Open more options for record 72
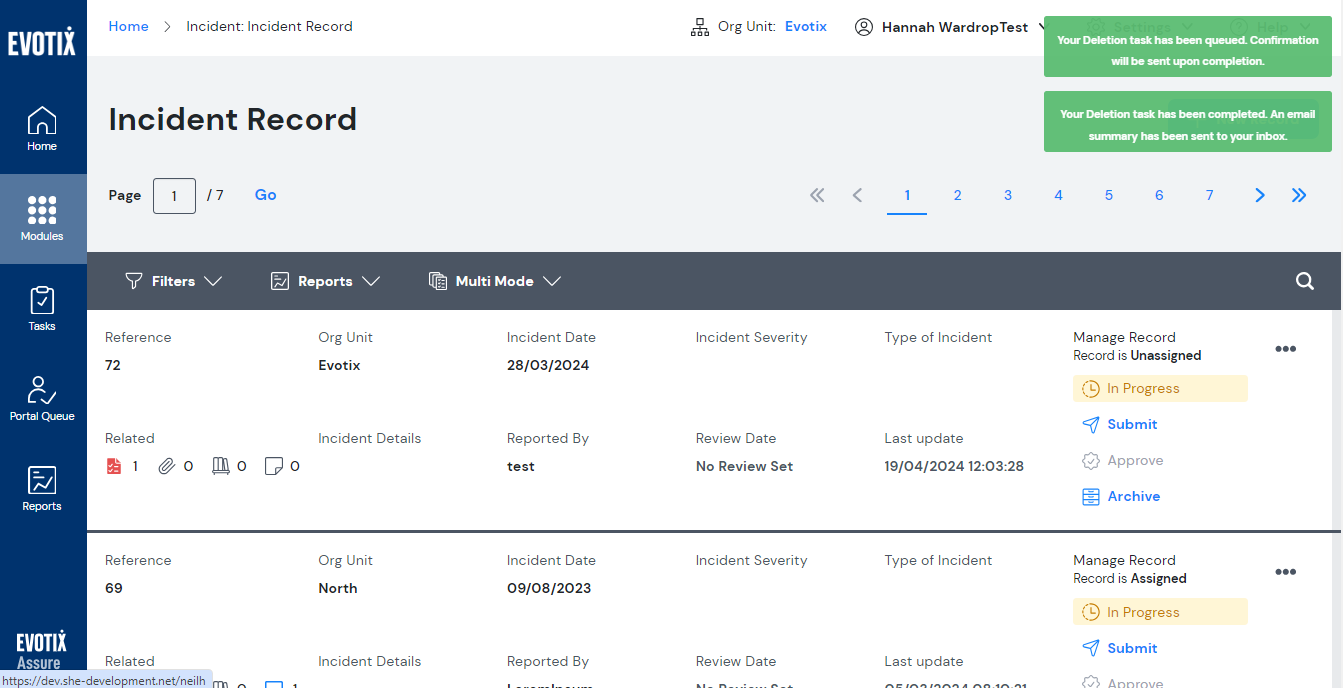The image size is (1343, 688). (1285, 349)
